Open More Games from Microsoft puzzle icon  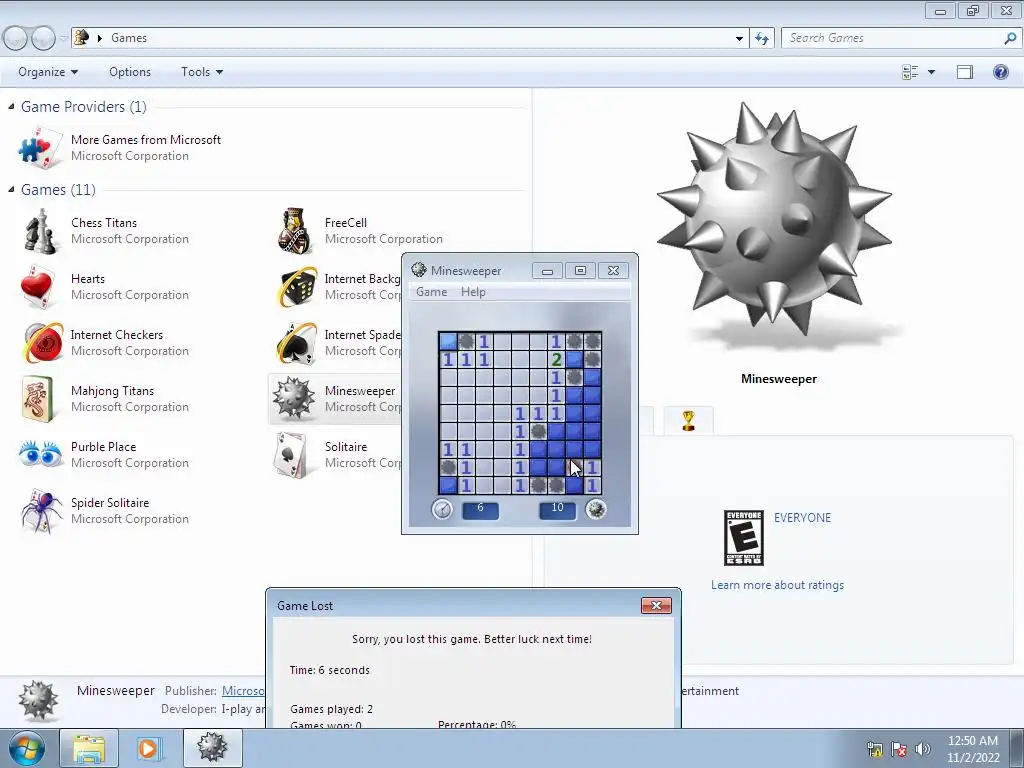pos(40,148)
